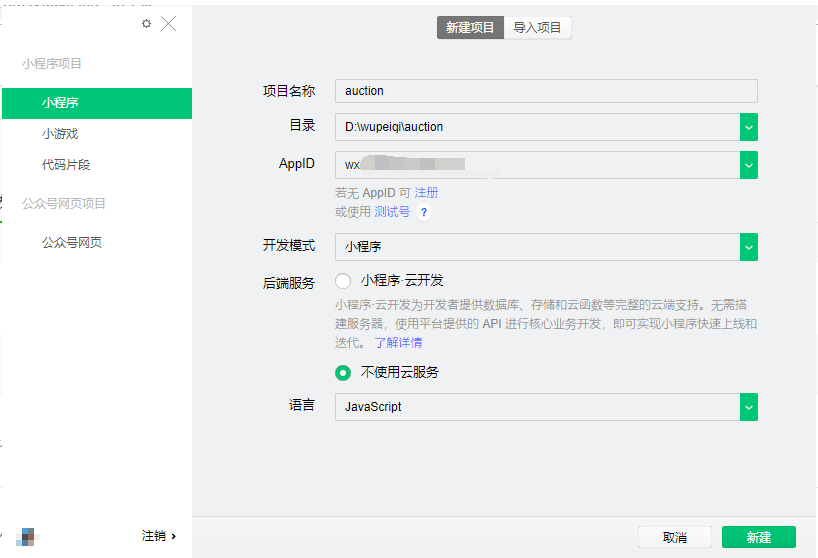
Task: Choose 小游戏 in the sidebar
Action: pyautogui.click(x=60, y=133)
